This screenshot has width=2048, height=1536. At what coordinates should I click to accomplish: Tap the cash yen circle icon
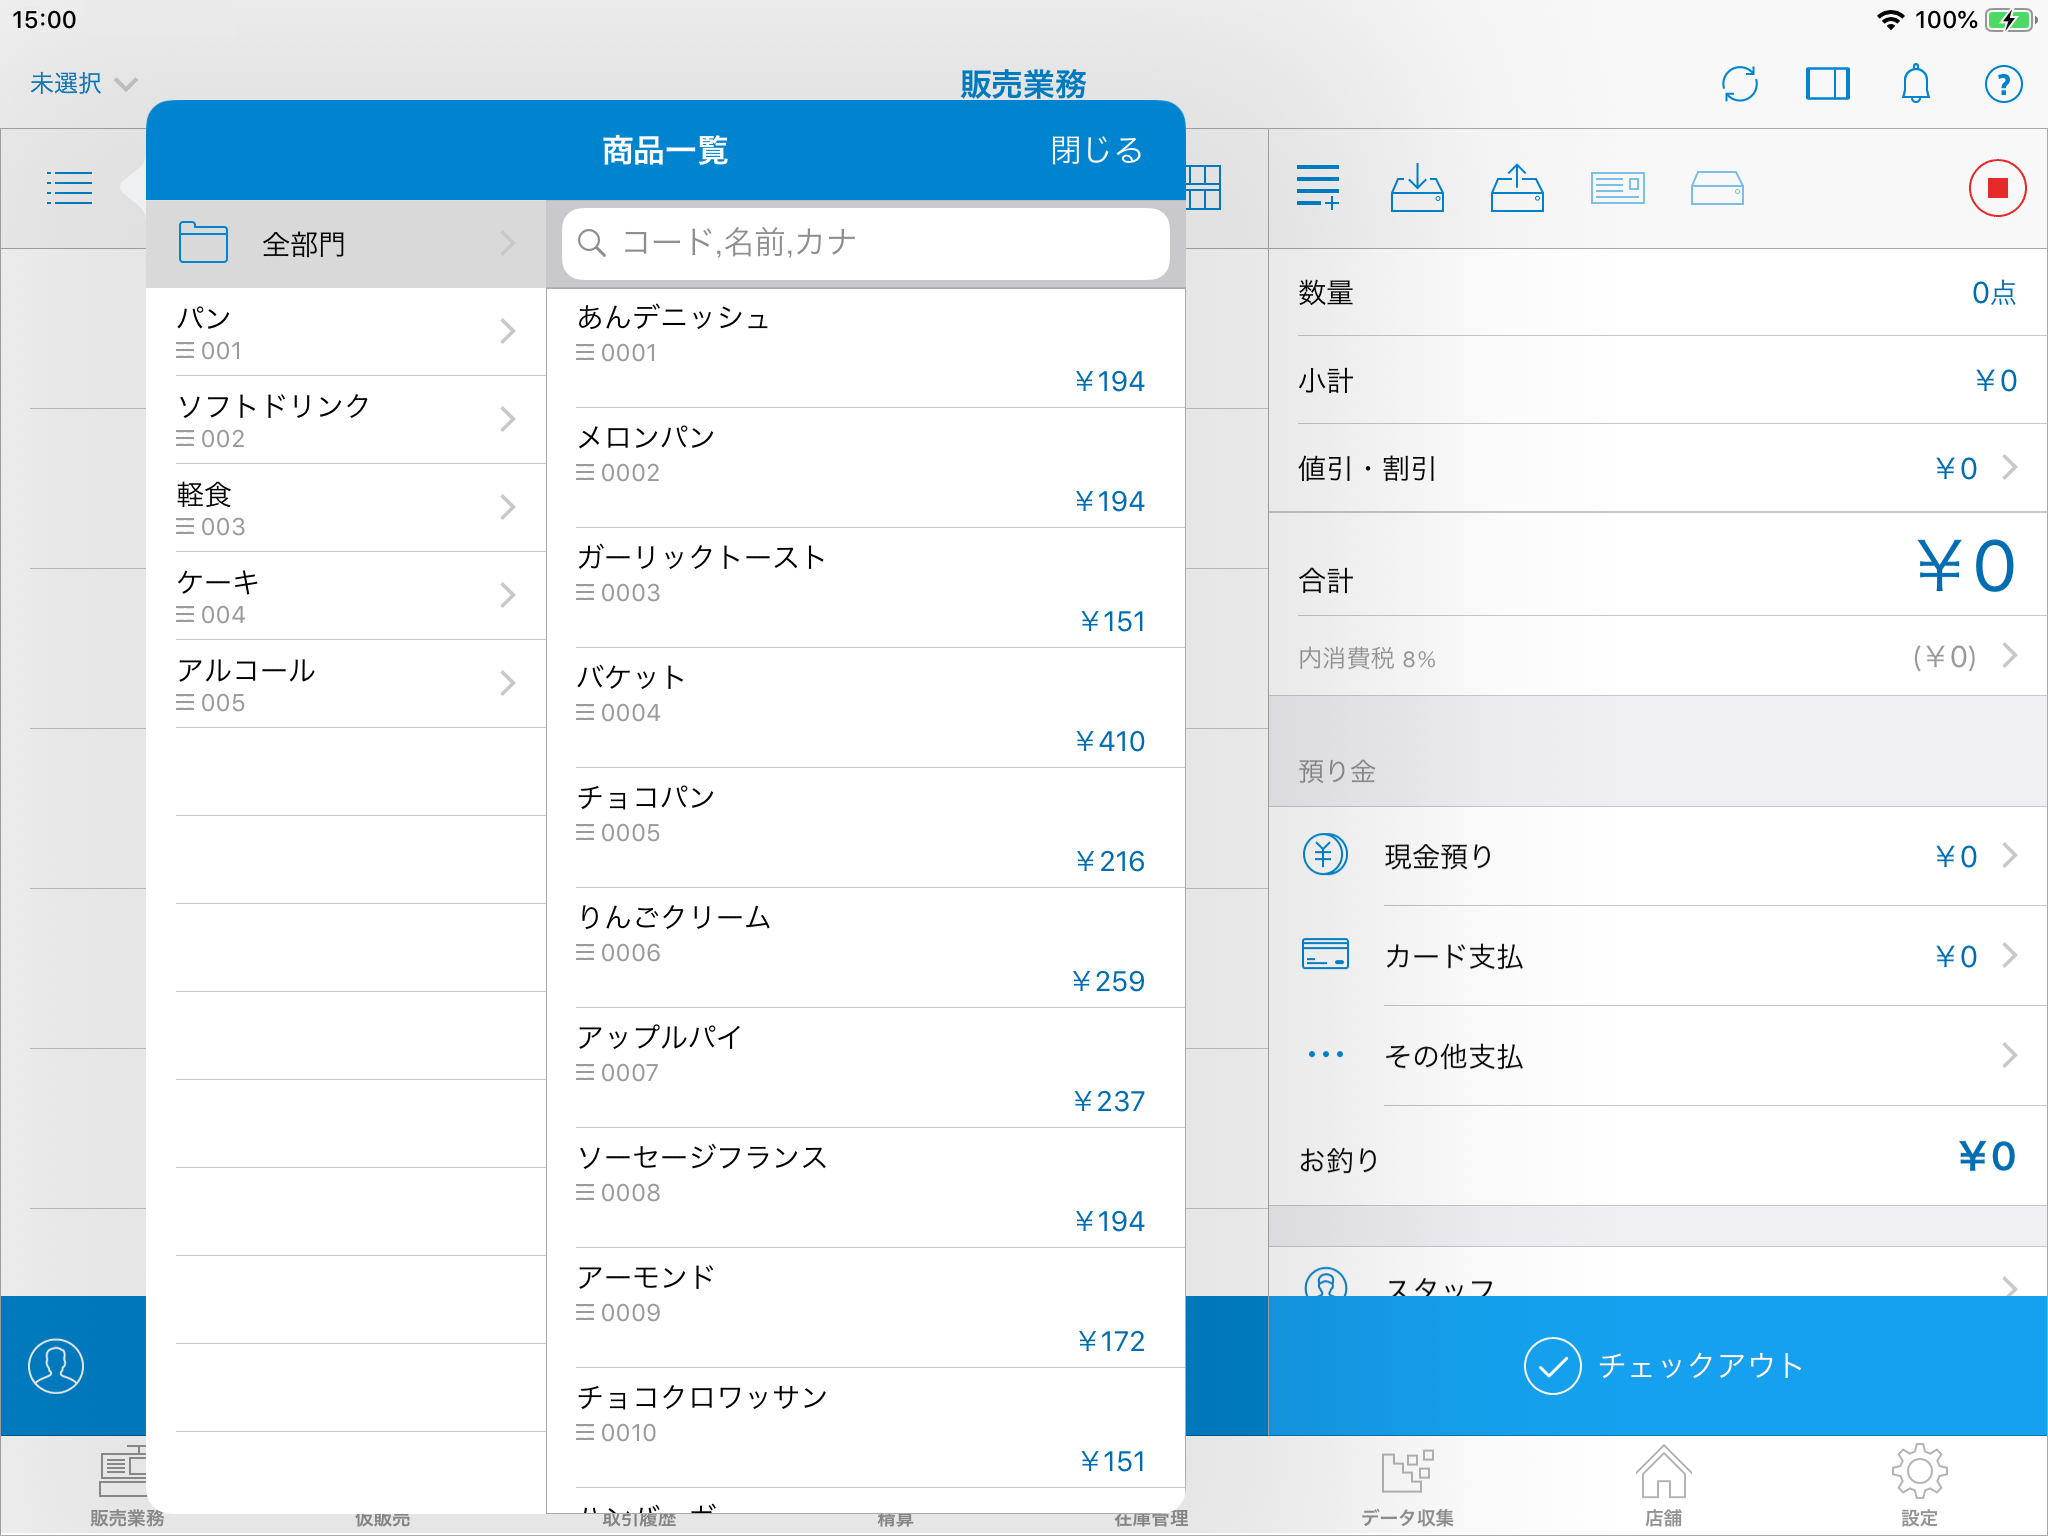[x=1325, y=855]
